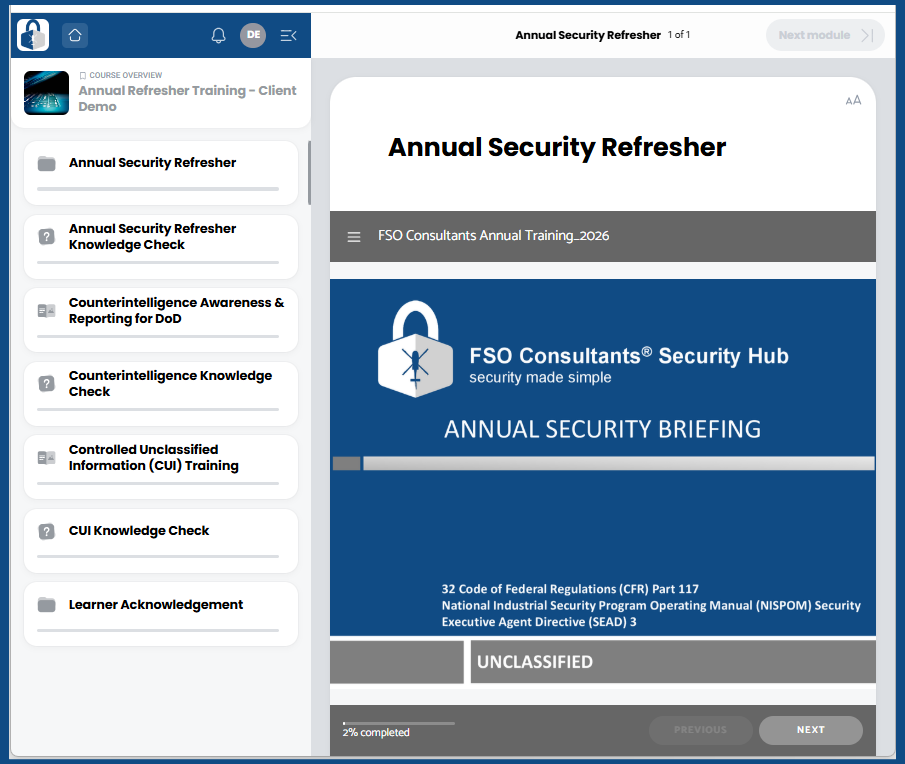Image resolution: width=905 pixels, height=764 pixels.
Task: Collapse the sidebar with the menu toggle icon
Action: click(288, 36)
